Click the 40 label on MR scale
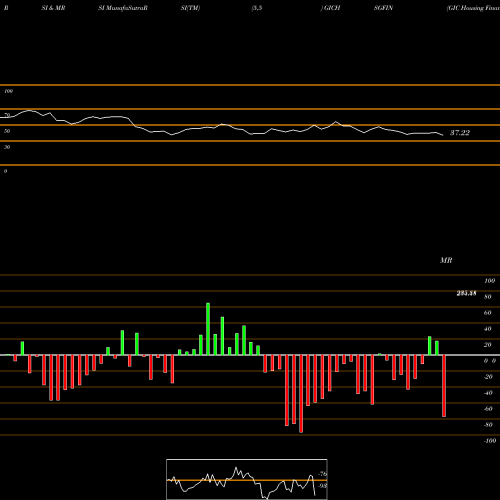The height and width of the screenshot is (500, 500). point(488,329)
